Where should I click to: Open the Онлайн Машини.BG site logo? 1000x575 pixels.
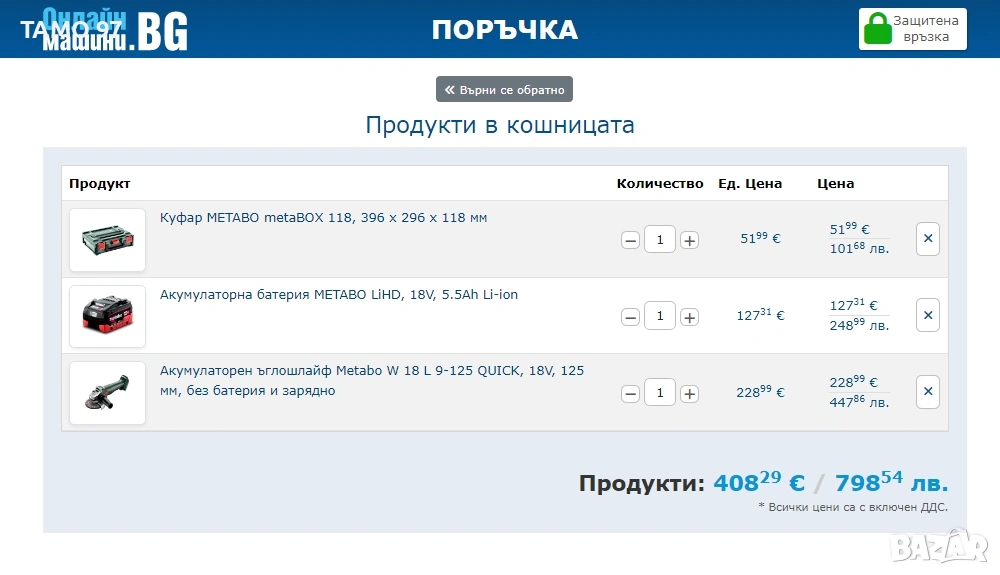pyautogui.click(x=115, y=29)
